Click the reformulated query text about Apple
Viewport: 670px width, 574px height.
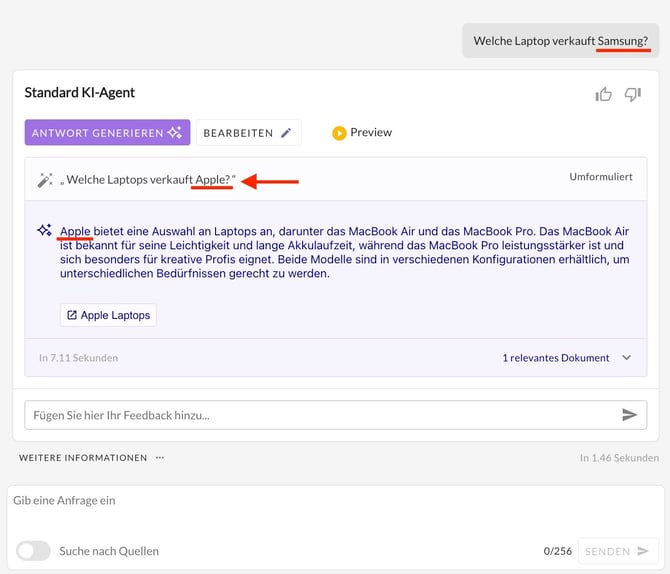[147, 180]
